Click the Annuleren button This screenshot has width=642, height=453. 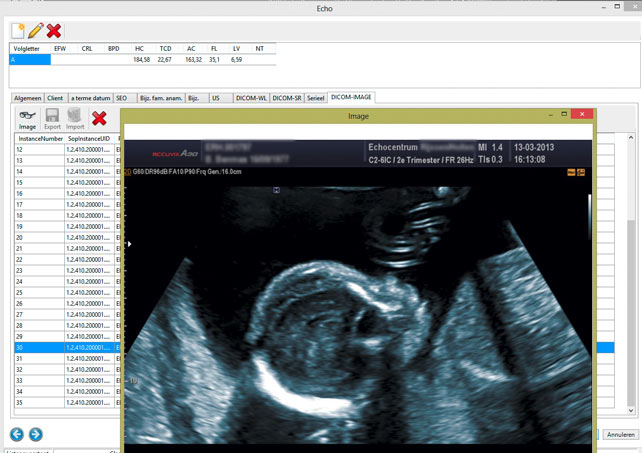(x=621, y=435)
